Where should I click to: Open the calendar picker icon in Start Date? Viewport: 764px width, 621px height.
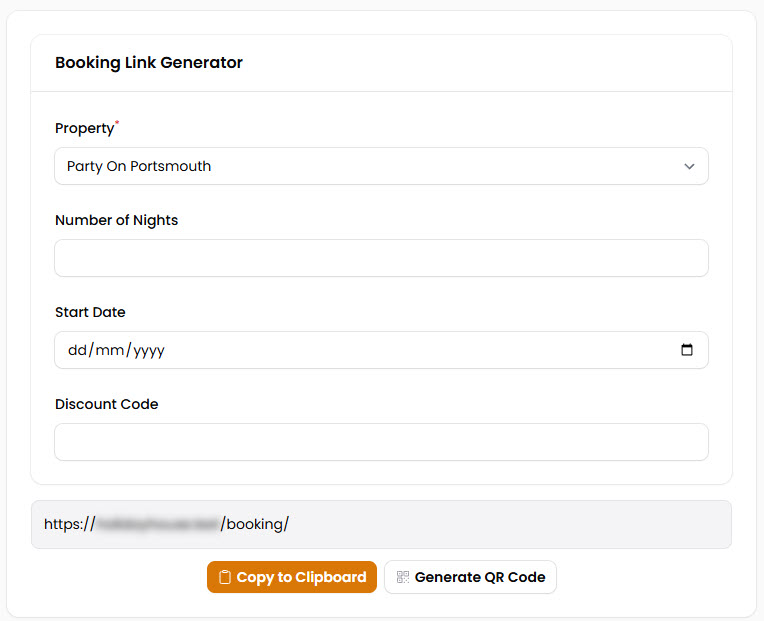687,351
